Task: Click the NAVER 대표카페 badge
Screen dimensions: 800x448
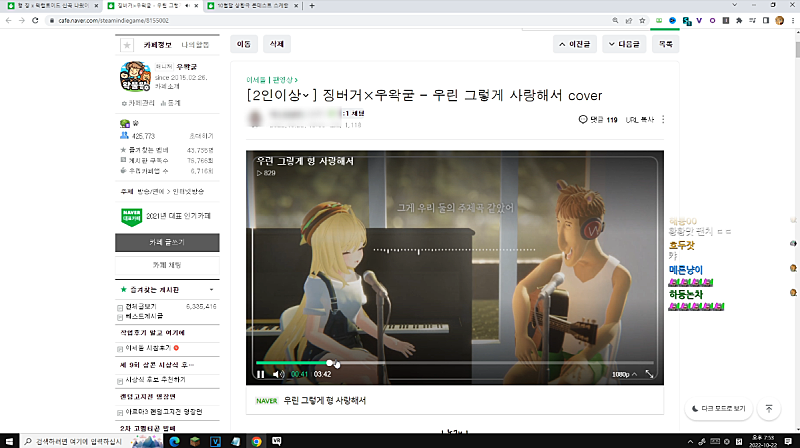Action: tap(131, 216)
